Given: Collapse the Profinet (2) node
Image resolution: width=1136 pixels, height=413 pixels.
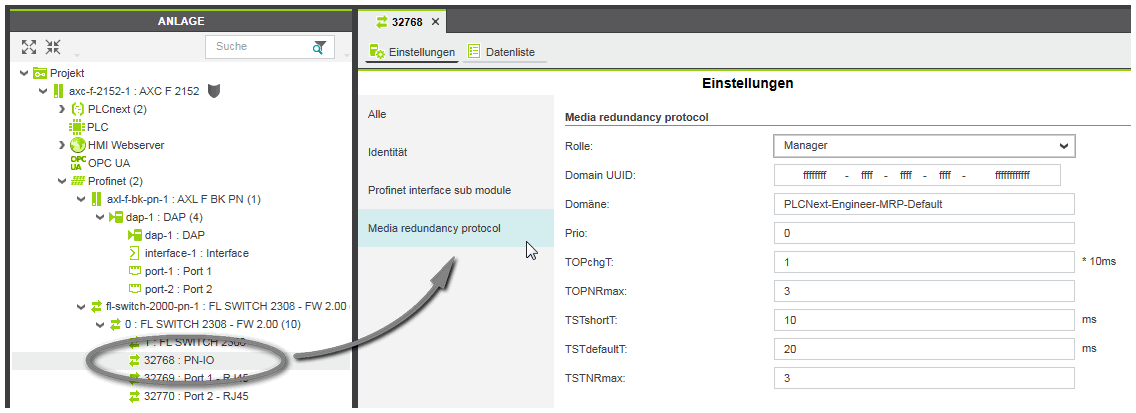Looking at the screenshot, I should click(x=62, y=181).
